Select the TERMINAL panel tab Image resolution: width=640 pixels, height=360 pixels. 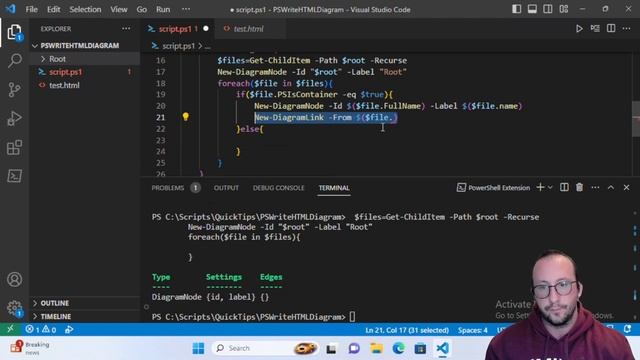(x=334, y=188)
